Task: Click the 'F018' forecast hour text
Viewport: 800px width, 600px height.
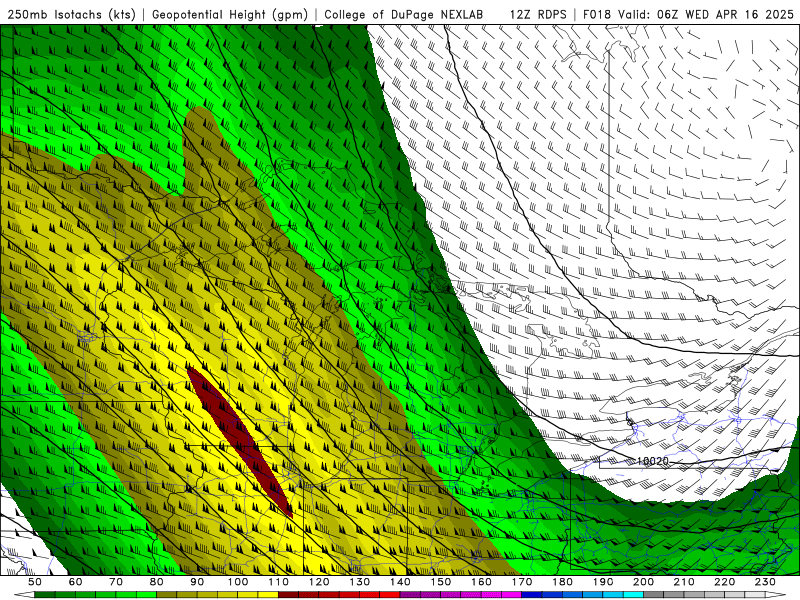Action: [597, 14]
